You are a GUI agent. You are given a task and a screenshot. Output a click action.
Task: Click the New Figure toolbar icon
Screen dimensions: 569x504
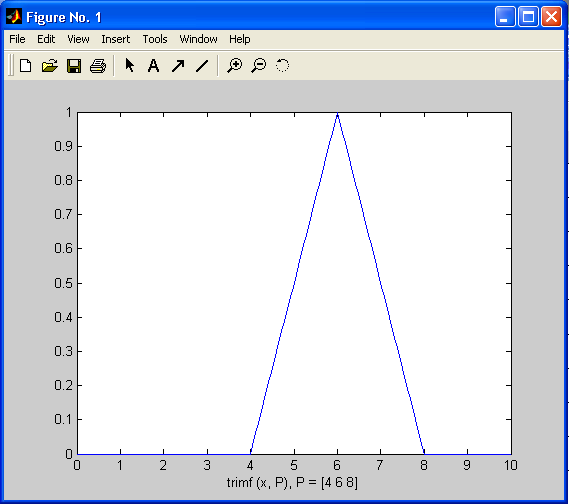pos(25,66)
